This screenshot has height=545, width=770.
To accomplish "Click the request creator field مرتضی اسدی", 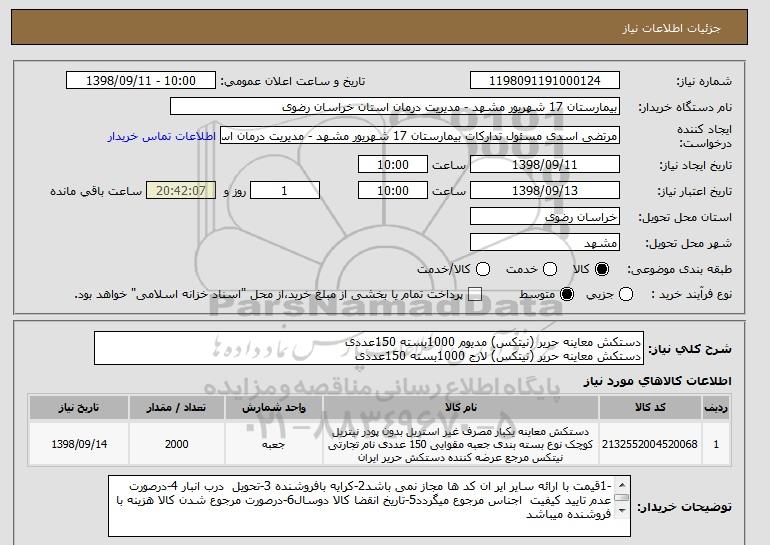I will point(420,136).
